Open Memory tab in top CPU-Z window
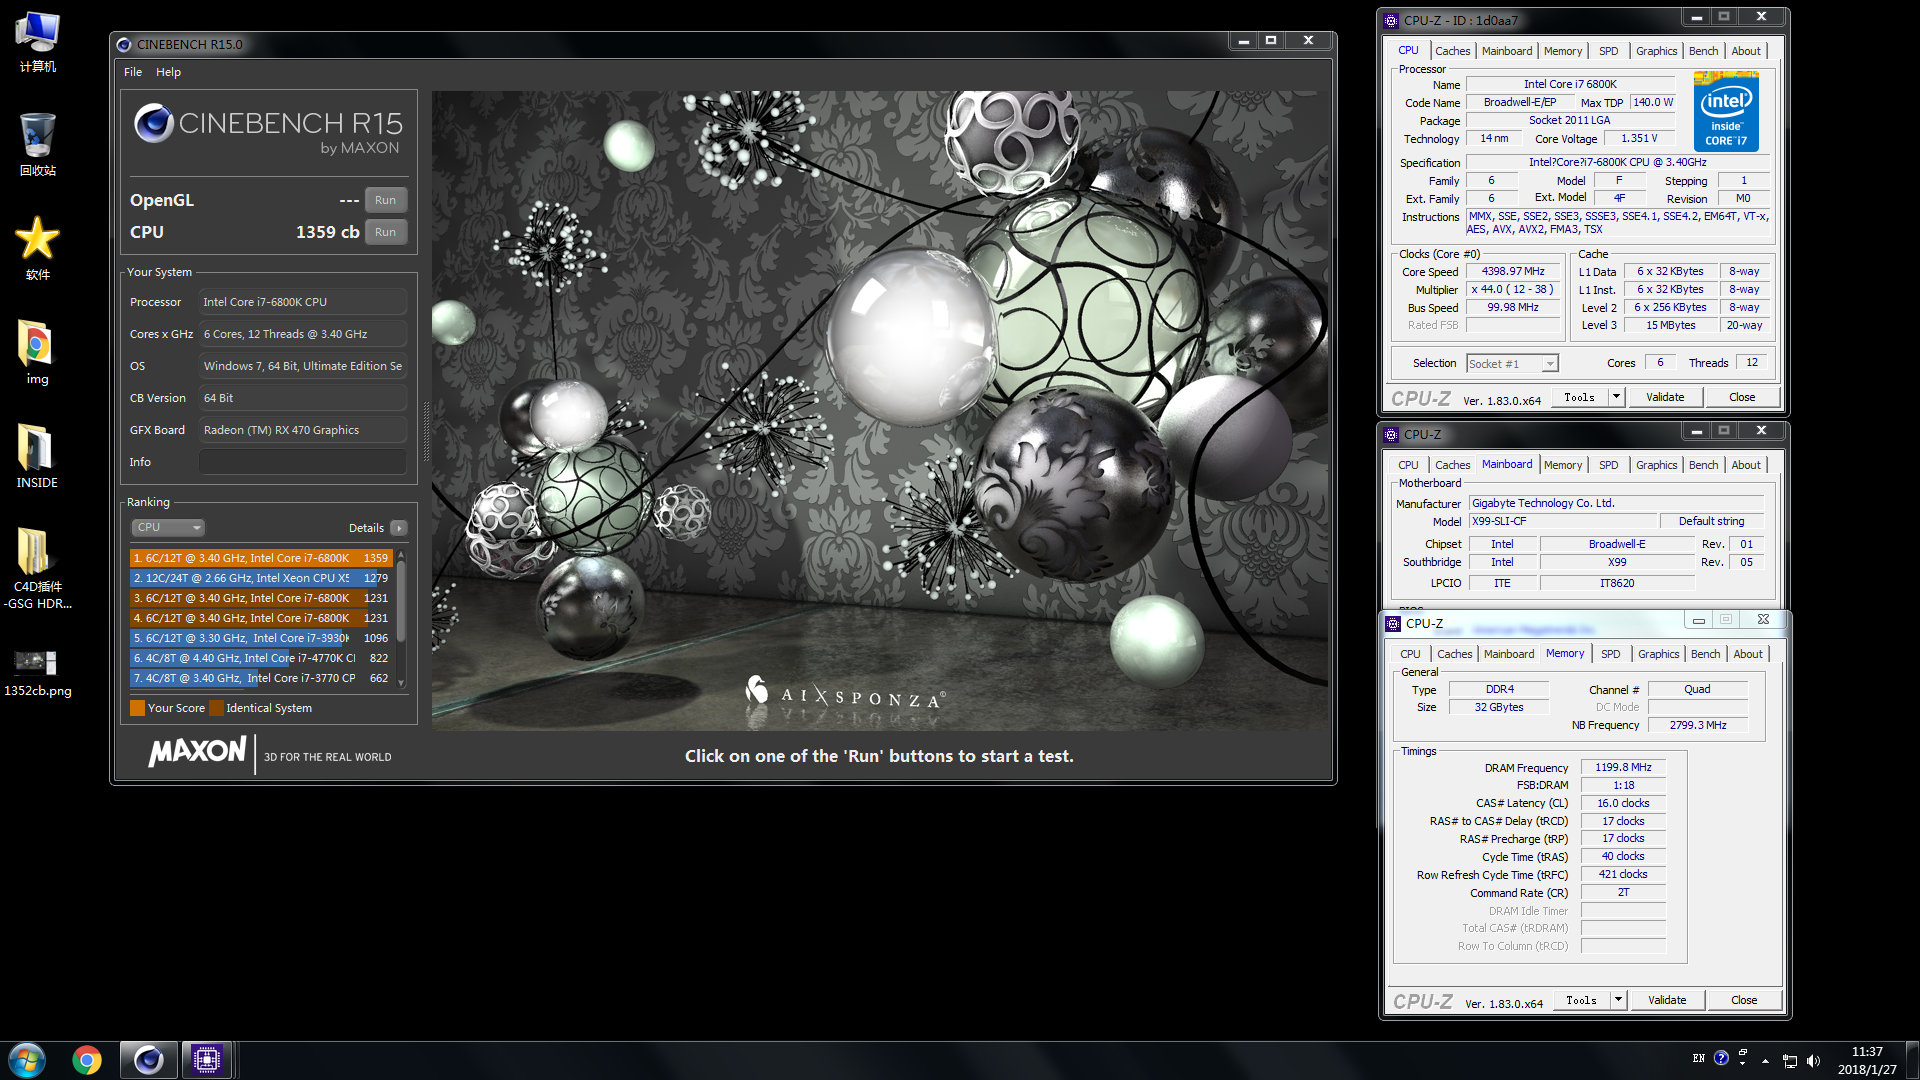Screen dimensions: 1920x1080 point(1562,51)
